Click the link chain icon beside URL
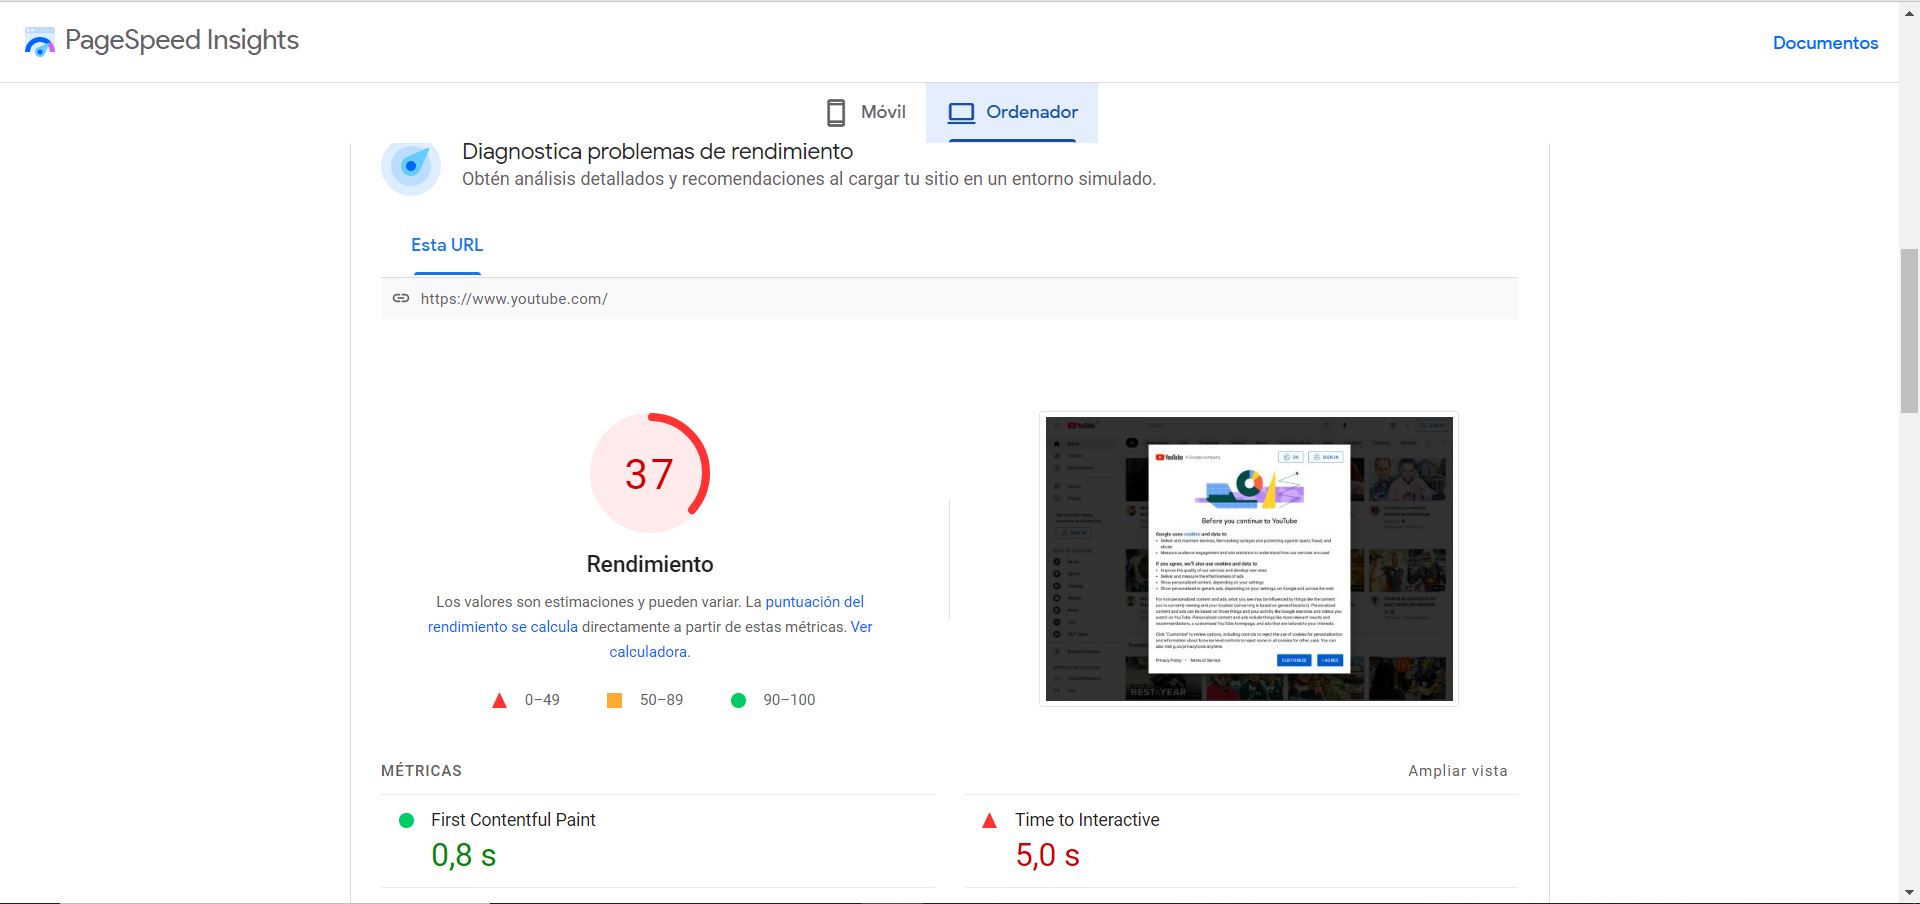This screenshot has height=904, width=1920. [401, 298]
